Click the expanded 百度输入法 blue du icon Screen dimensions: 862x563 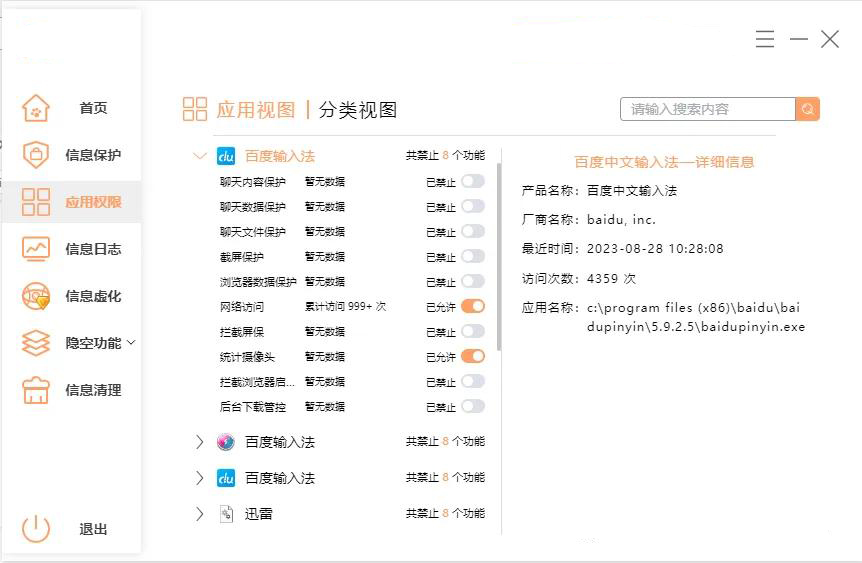click(226, 156)
